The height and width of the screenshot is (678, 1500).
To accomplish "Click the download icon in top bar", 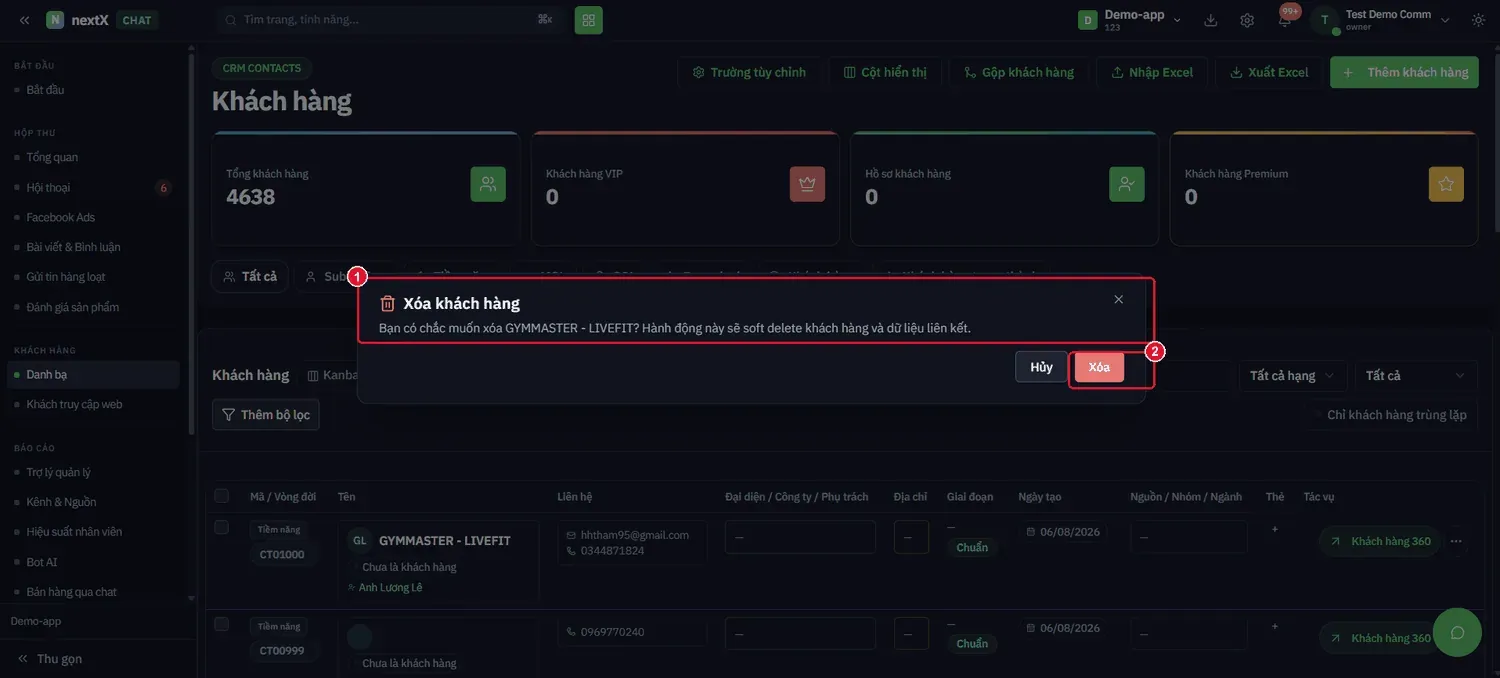I will click(1211, 20).
